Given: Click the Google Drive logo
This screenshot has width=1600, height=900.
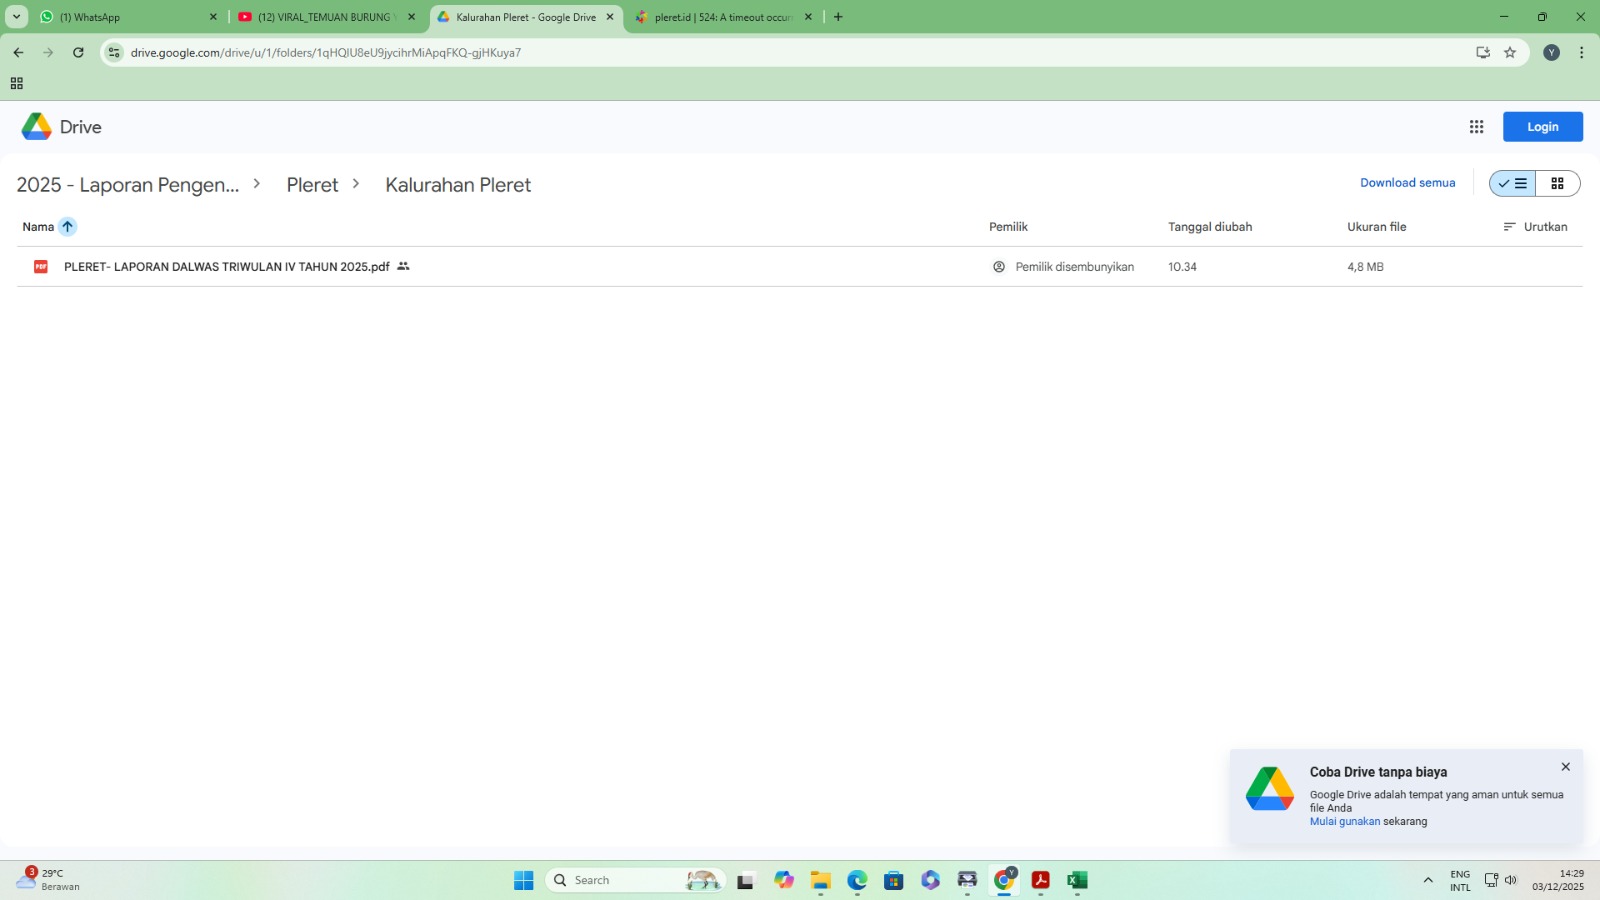Looking at the screenshot, I should point(37,127).
